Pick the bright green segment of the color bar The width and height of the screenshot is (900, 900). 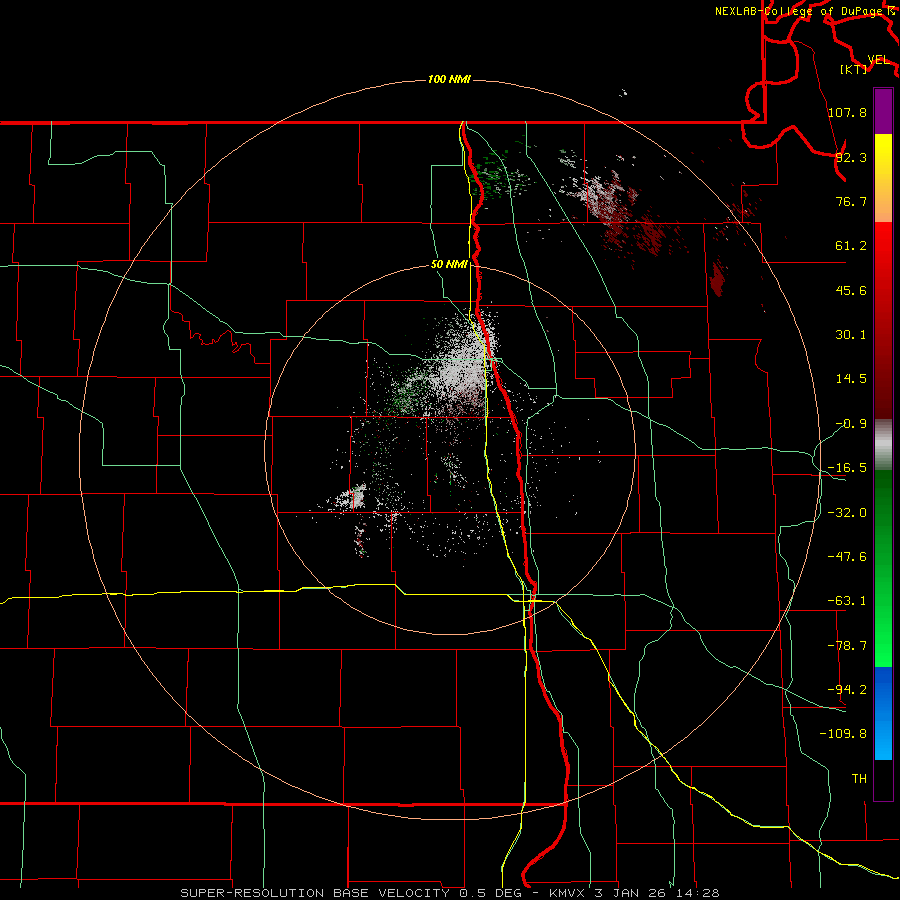click(x=883, y=568)
